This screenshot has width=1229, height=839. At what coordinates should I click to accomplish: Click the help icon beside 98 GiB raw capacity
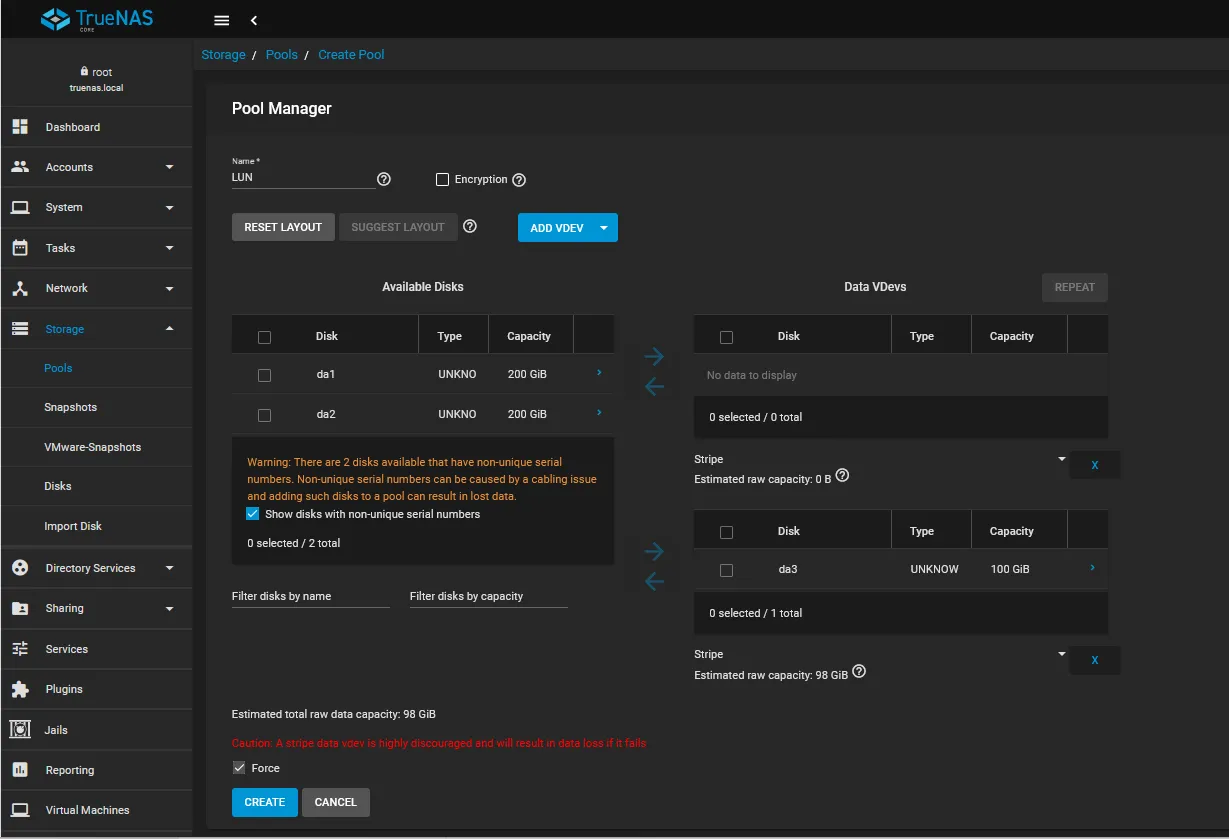pyautogui.click(x=859, y=673)
